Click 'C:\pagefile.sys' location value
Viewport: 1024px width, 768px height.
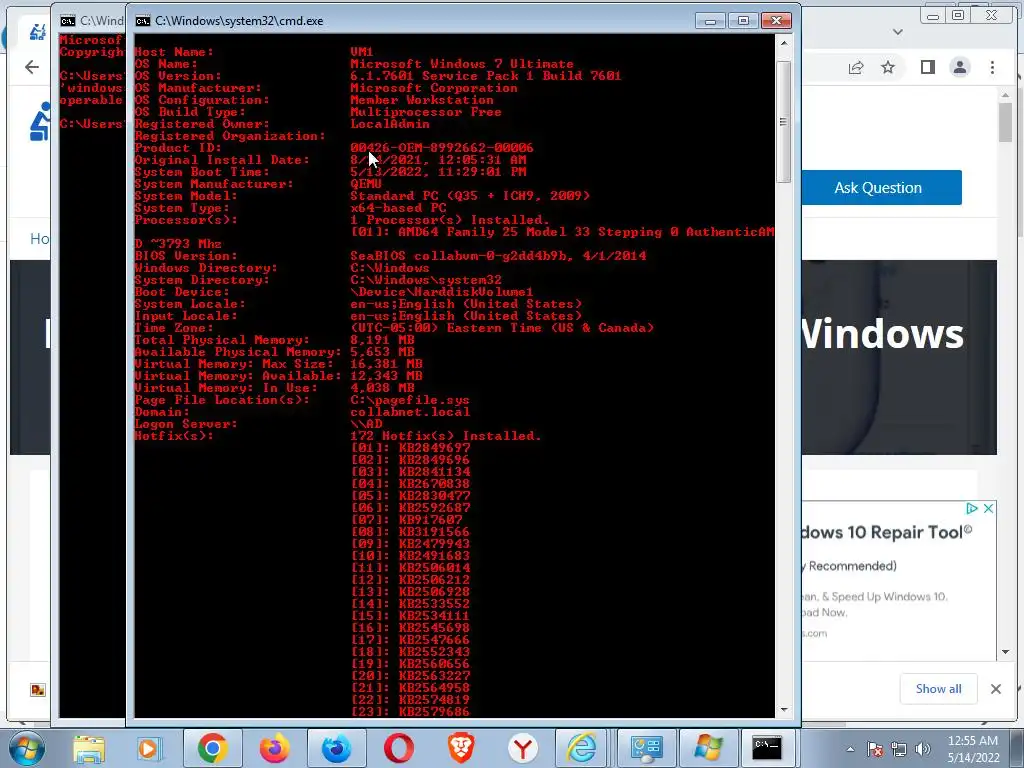point(409,400)
